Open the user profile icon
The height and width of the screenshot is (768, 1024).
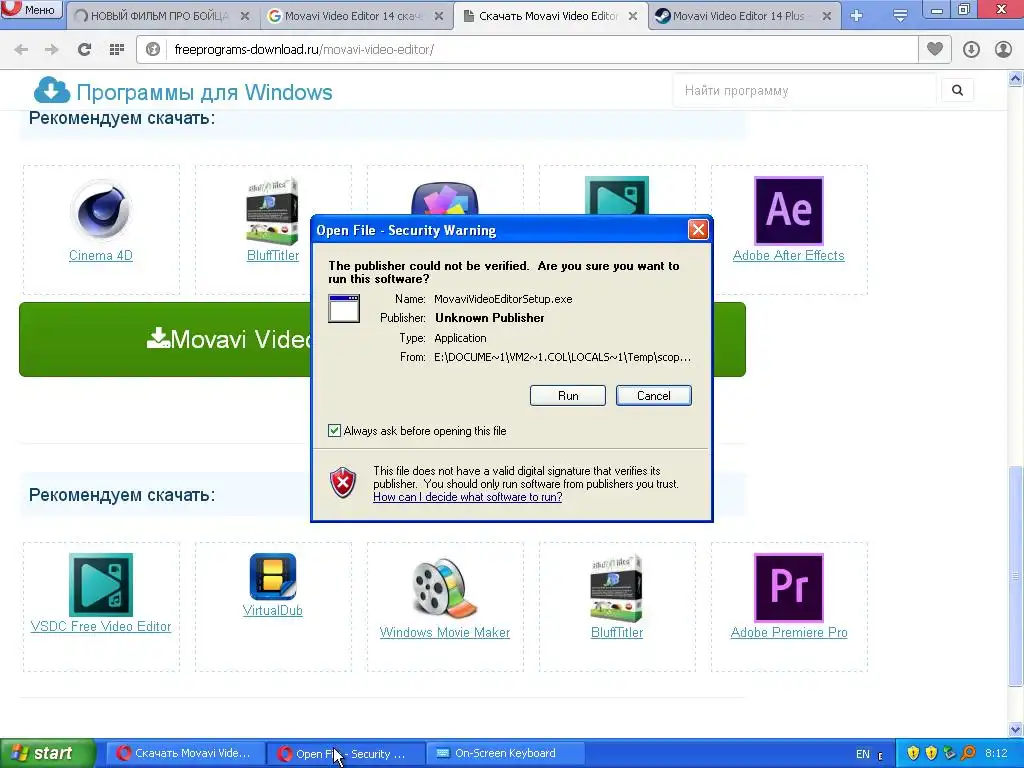[x=1003, y=49]
